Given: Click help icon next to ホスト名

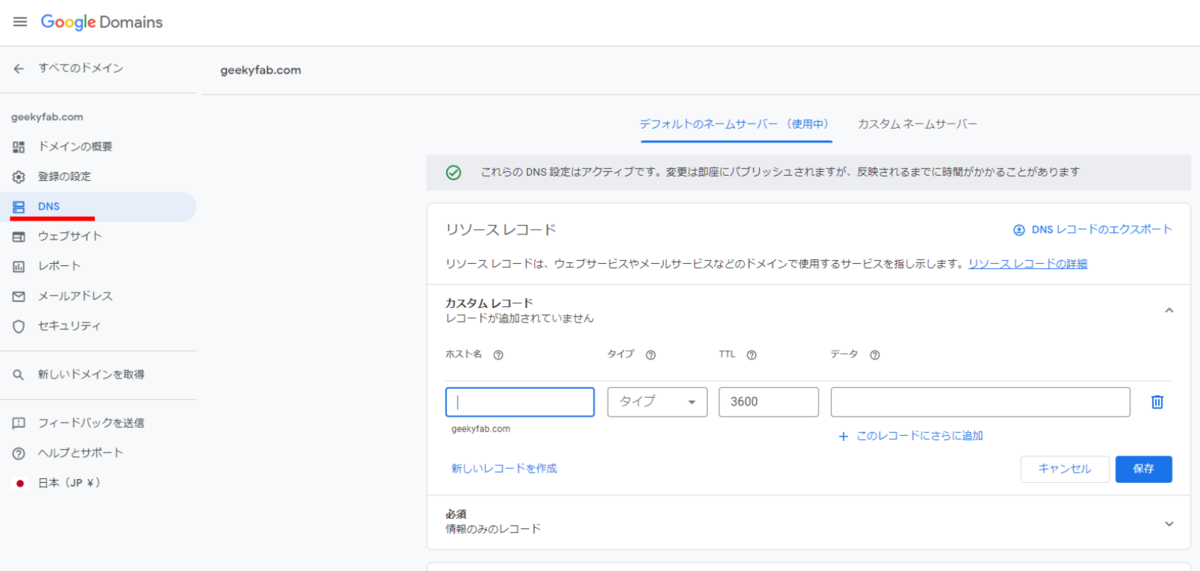Looking at the screenshot, I should tap(498, 355).
